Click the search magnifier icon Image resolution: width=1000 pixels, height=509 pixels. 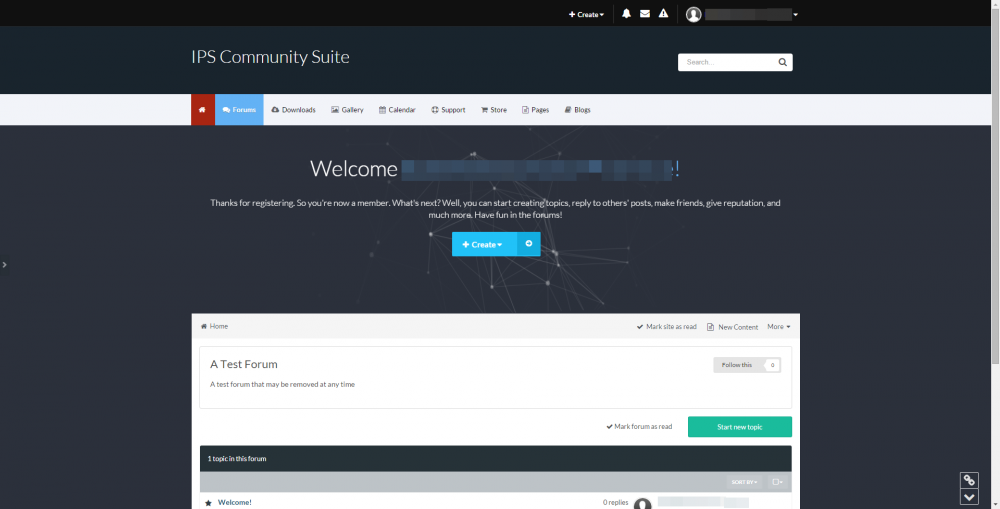[x=782, y=62]
